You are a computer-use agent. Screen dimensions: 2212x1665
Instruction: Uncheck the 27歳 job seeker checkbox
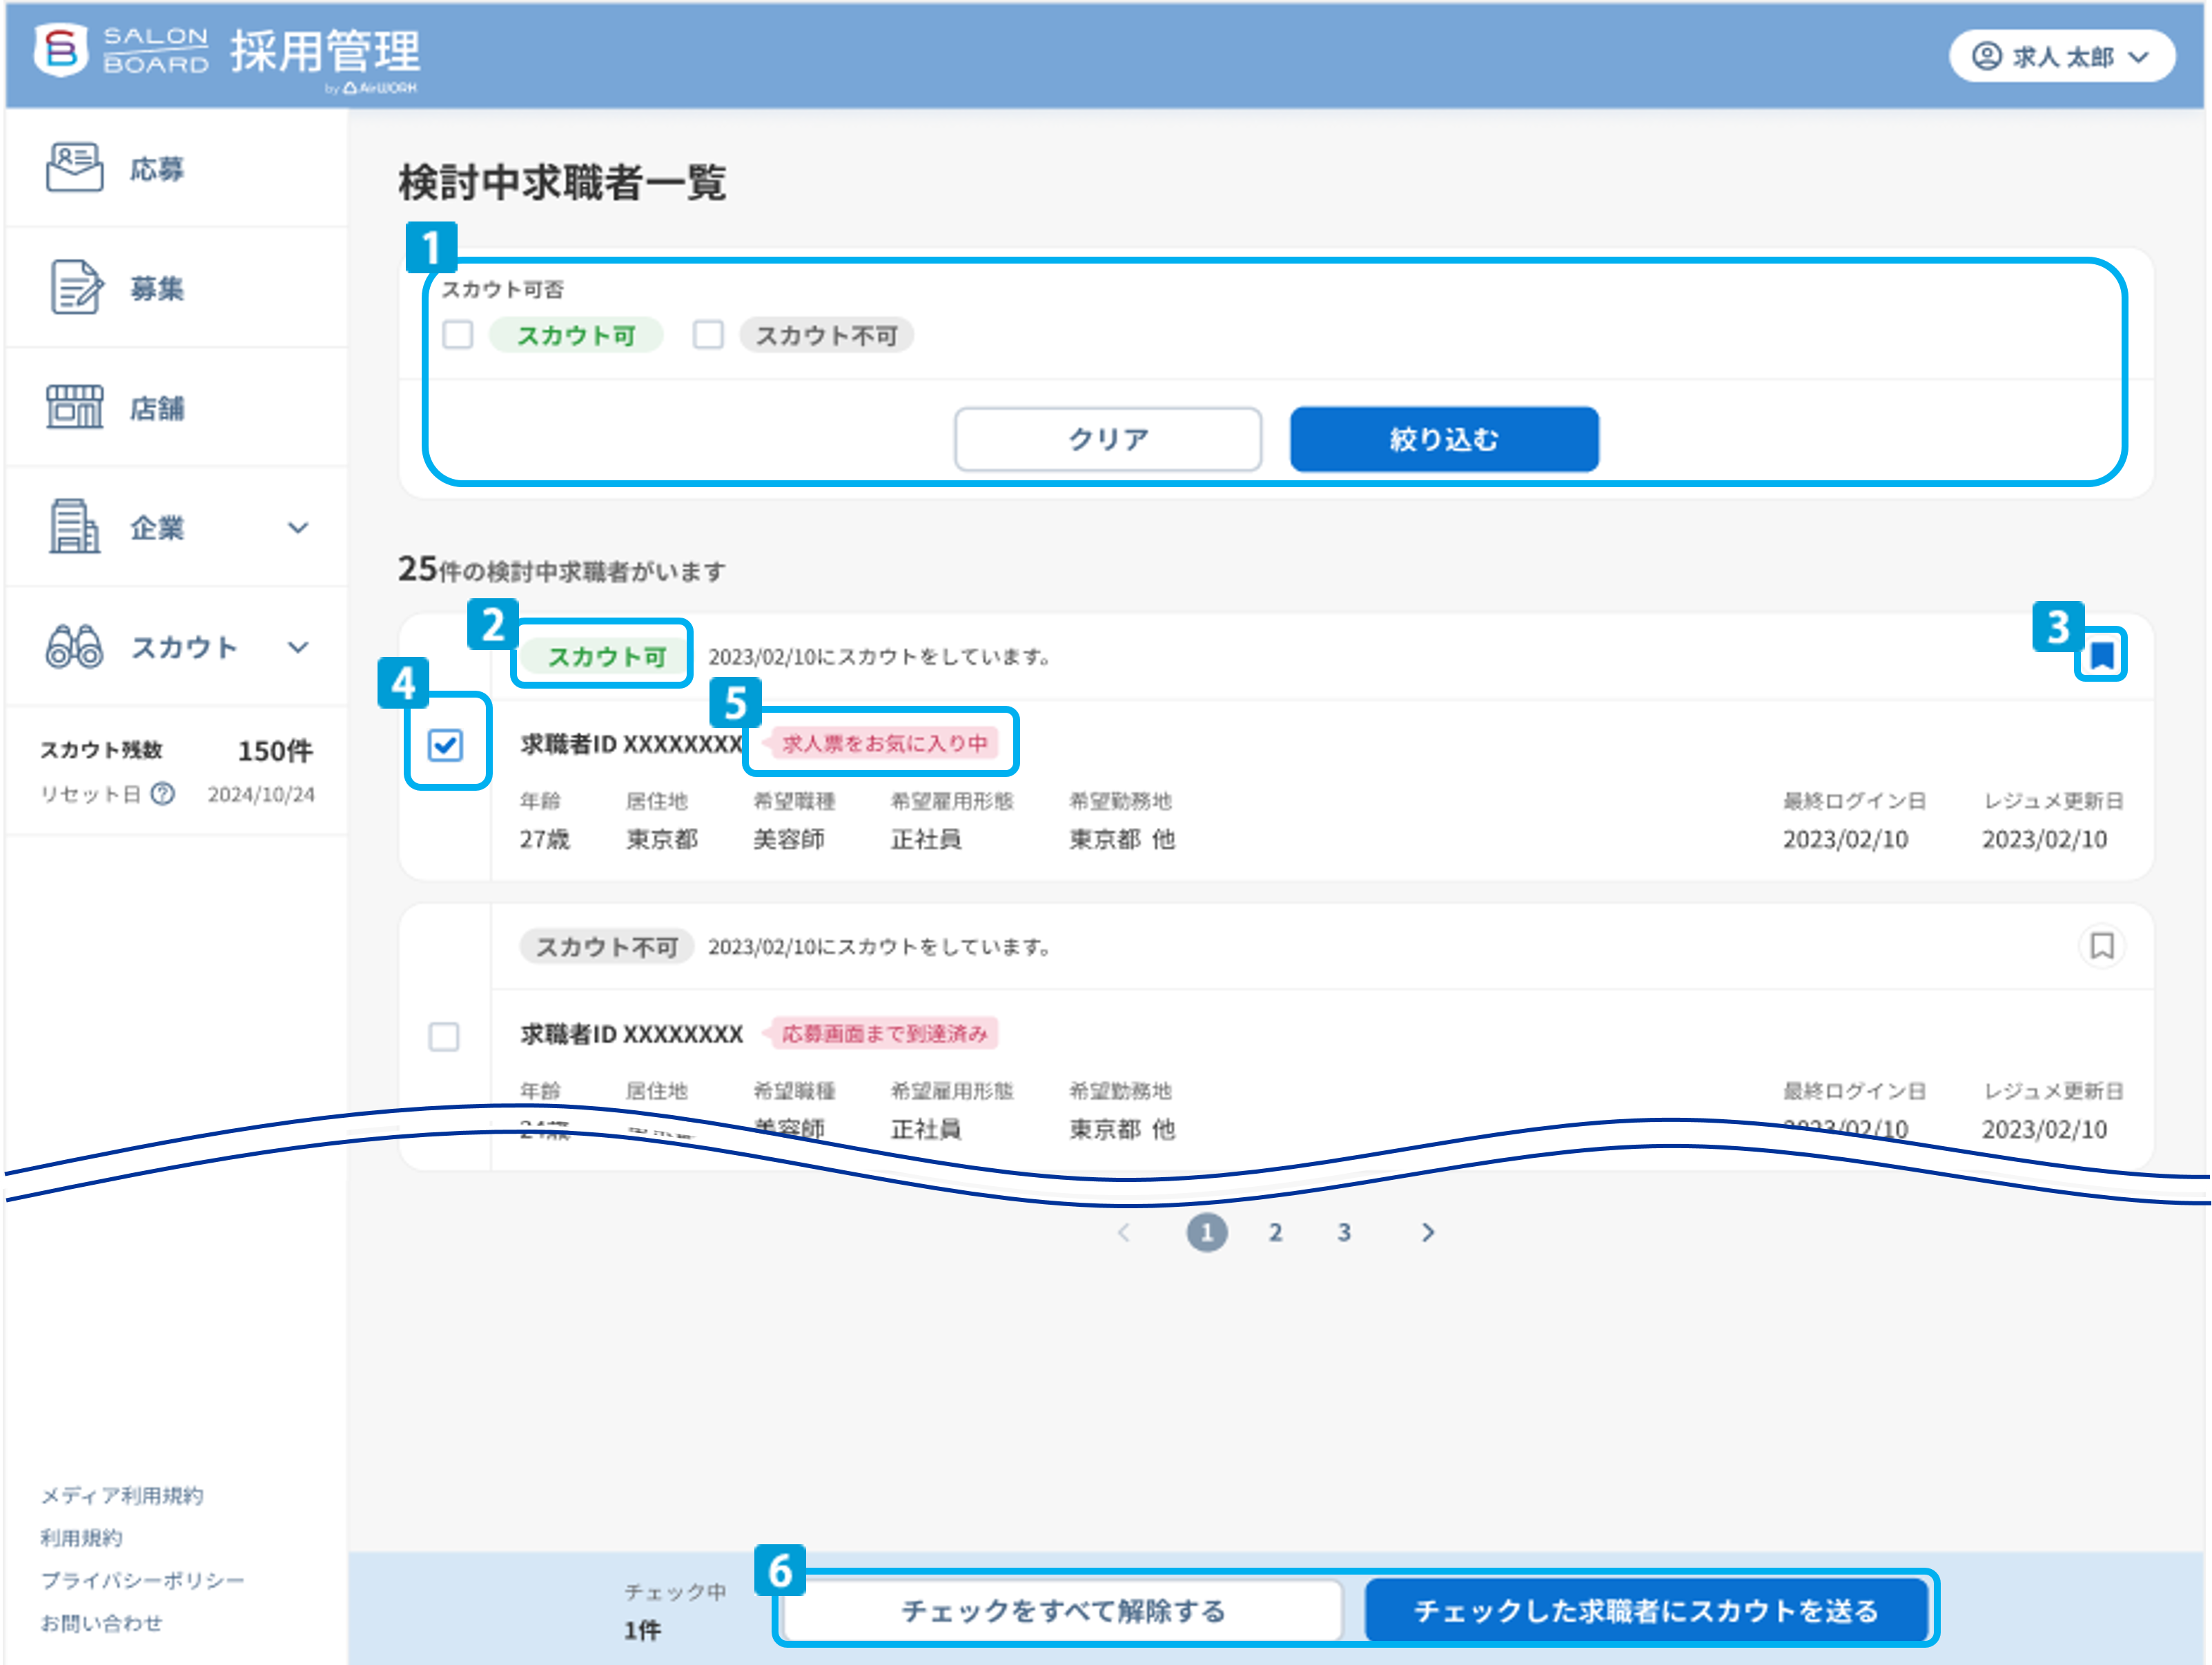445,745
